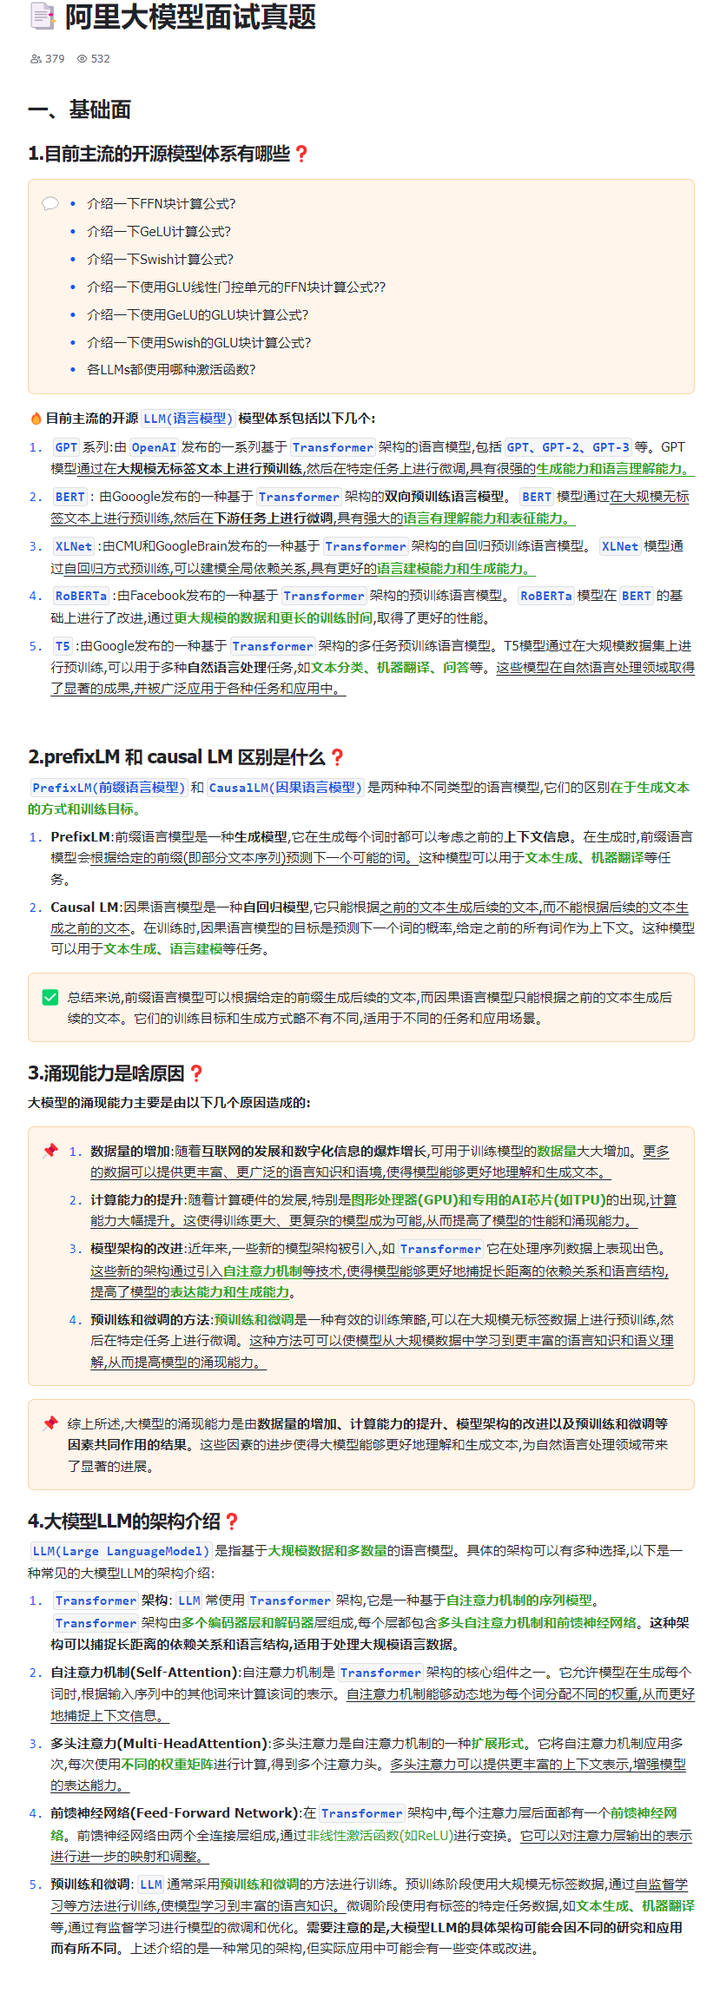This screenshot has height=2013, width=720.
Task: Click green text 图形处理器(GPU)和专用的AI芯片(如TPU)
Action: [478, 1200]
